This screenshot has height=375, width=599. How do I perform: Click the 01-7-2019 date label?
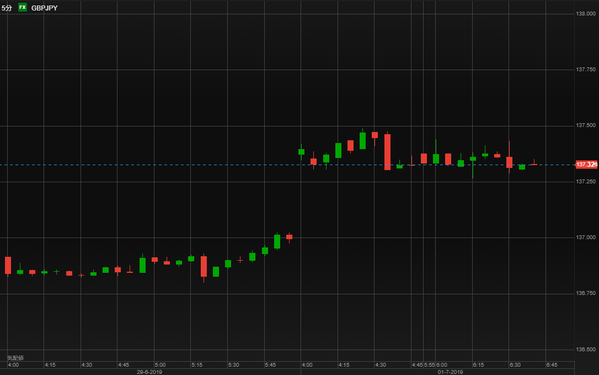[450, 372]
